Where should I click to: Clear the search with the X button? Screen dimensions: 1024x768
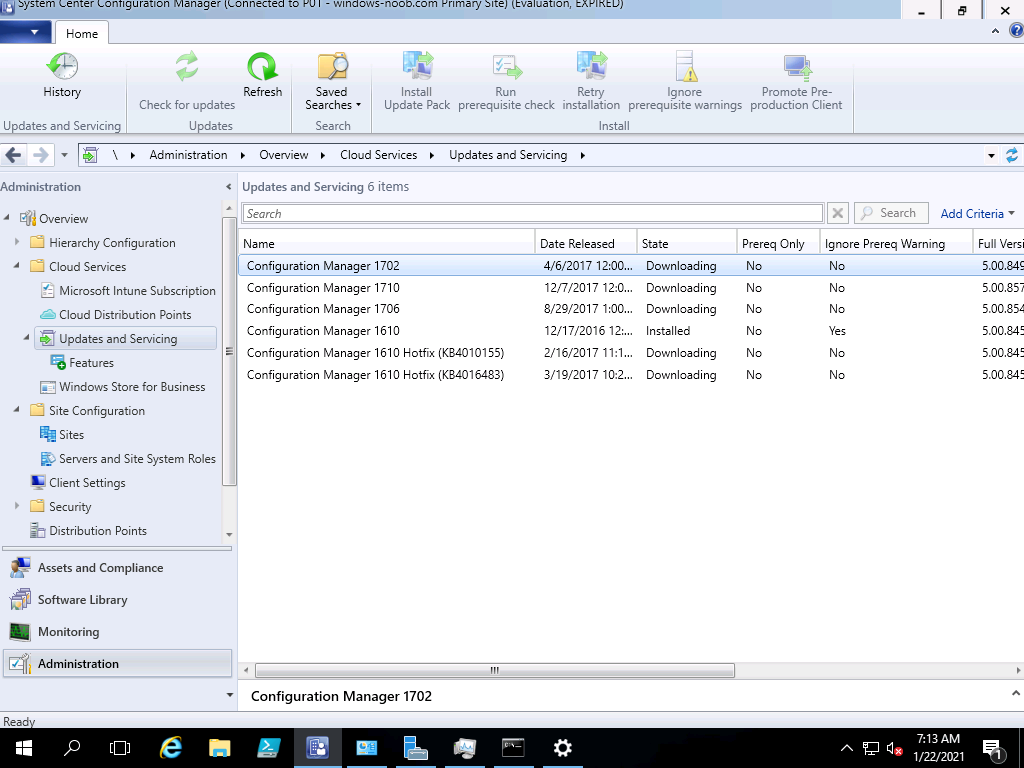[x=837, y=213]
